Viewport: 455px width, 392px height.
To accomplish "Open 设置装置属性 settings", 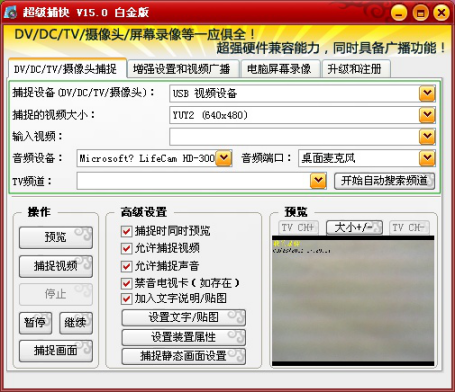I will click(184, 337).
